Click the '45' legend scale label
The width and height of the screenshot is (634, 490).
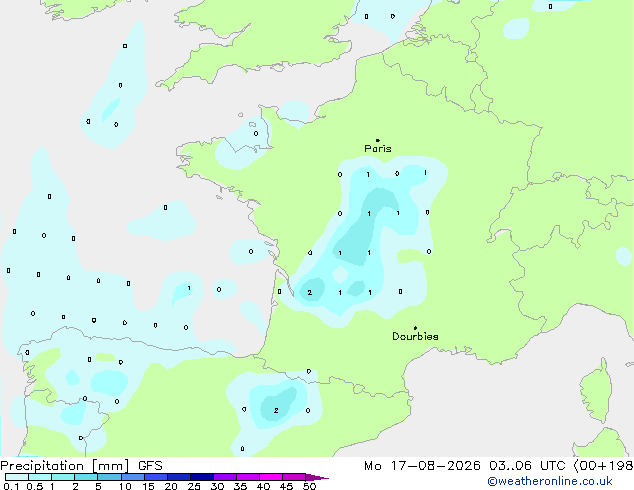[286, 486]
